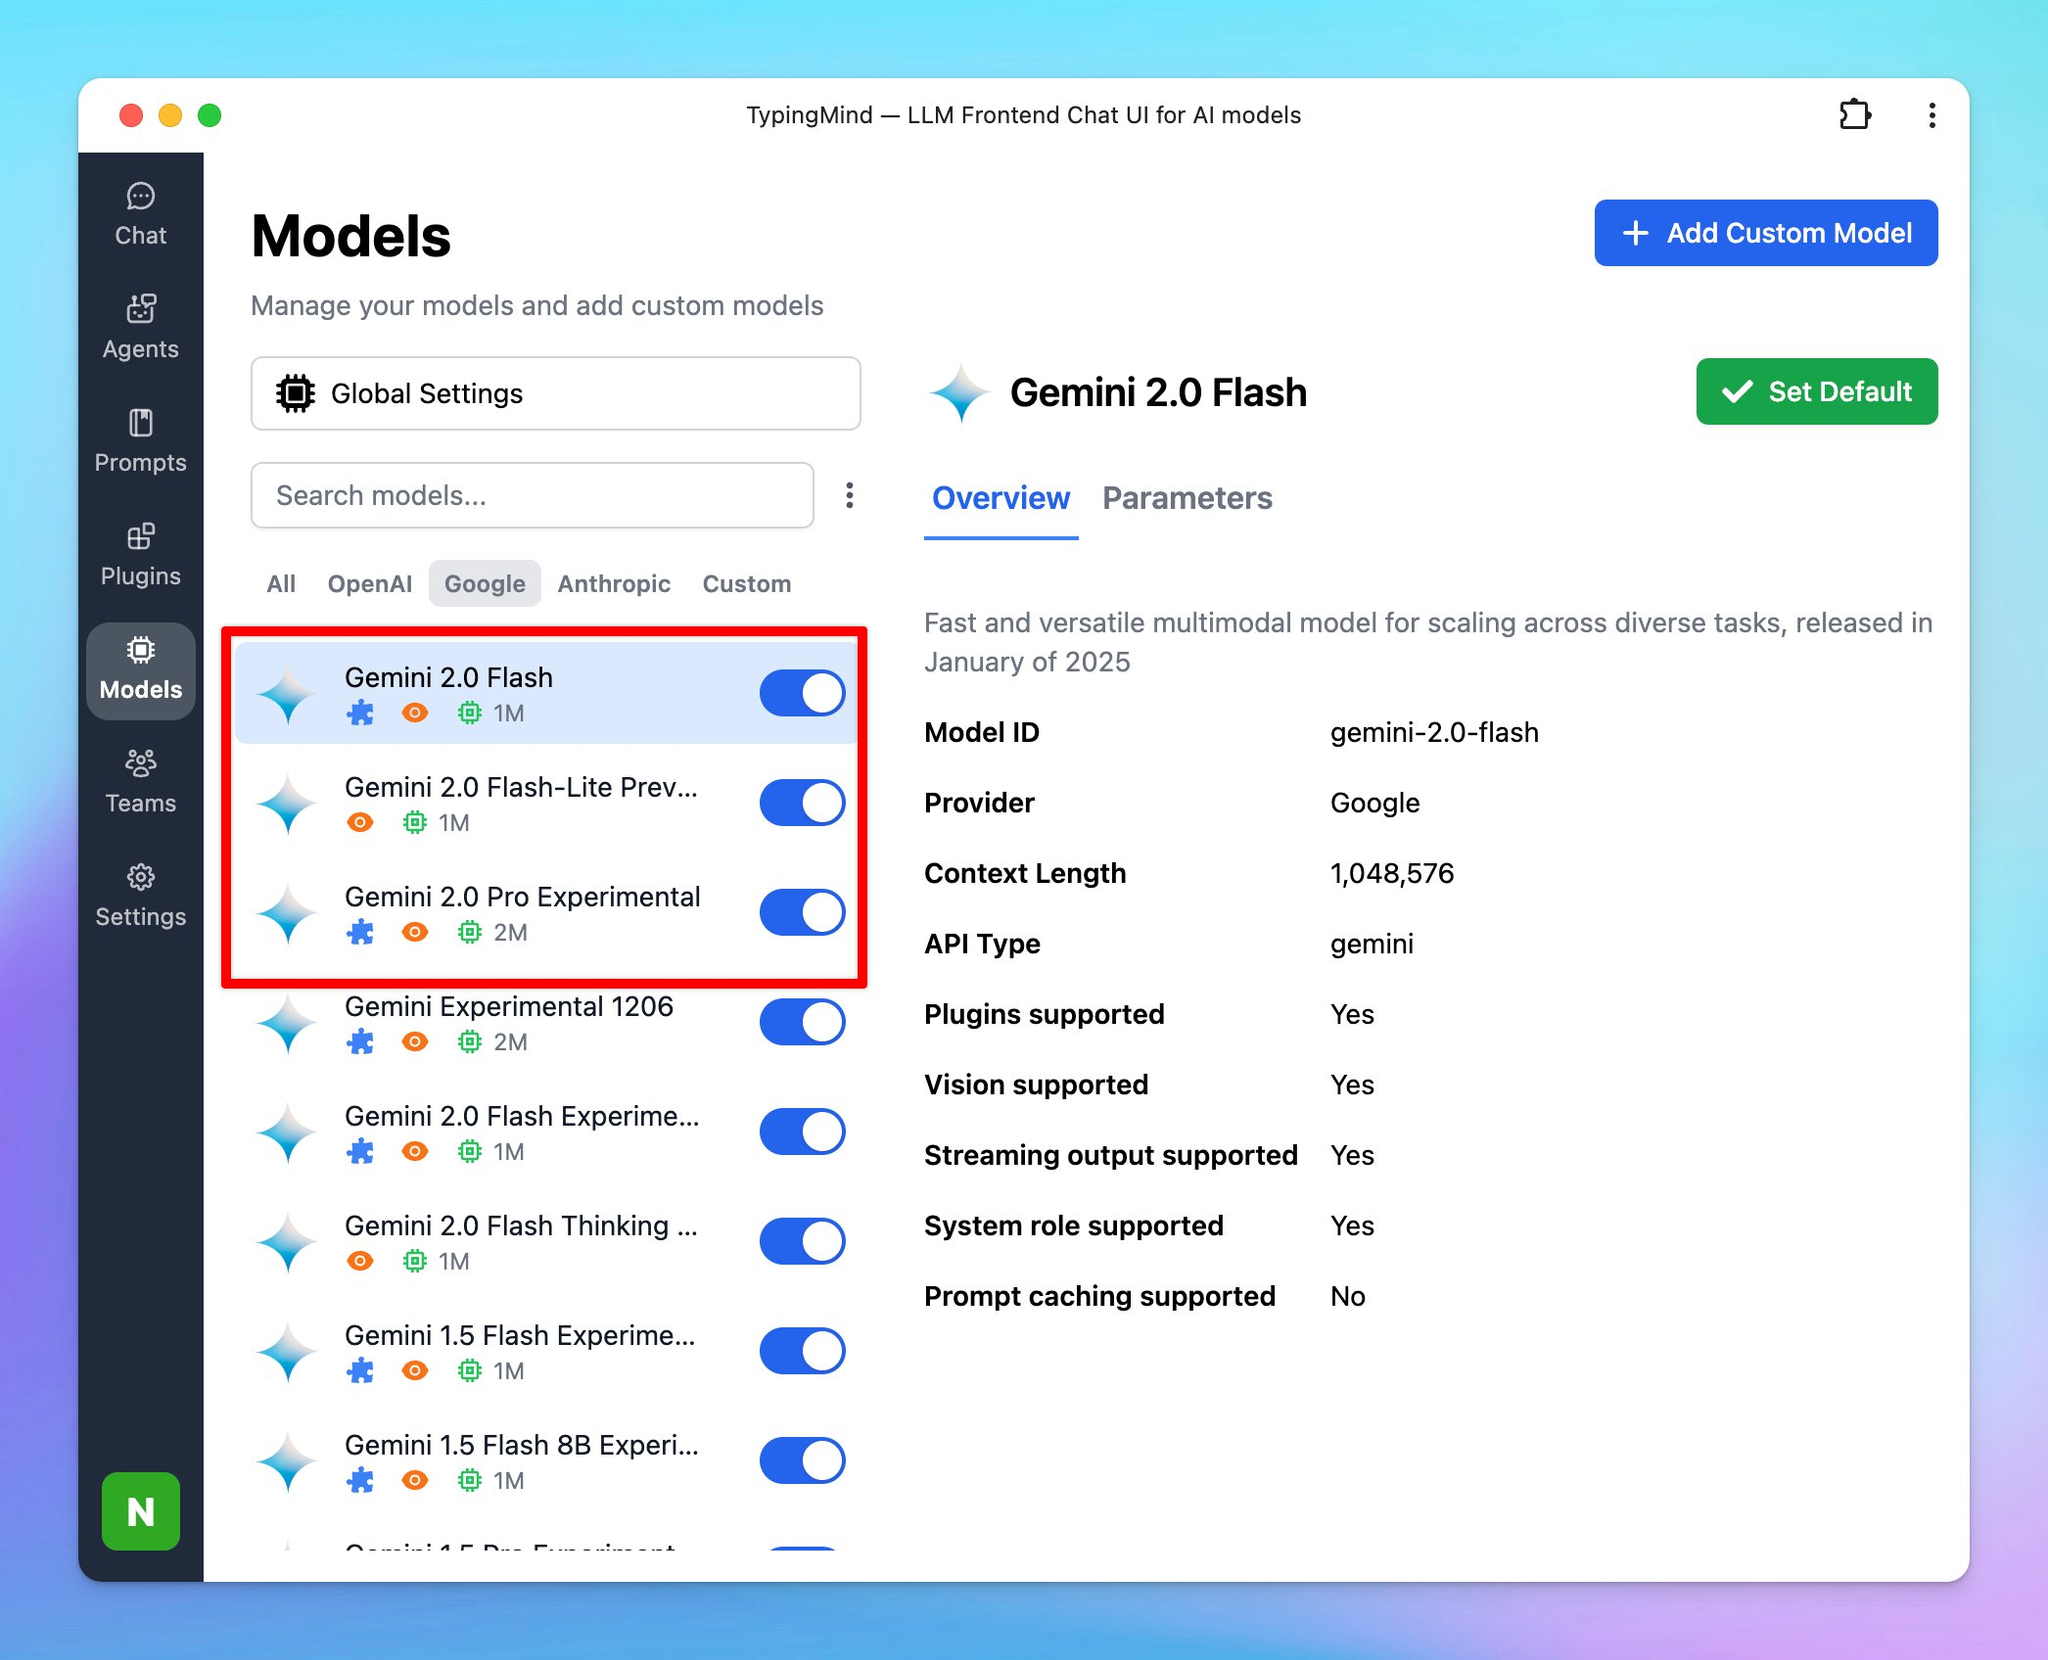Click the extensions puzzle icon in the title bar
Screen dimensions: 2048x1660
coord(1854,115)
